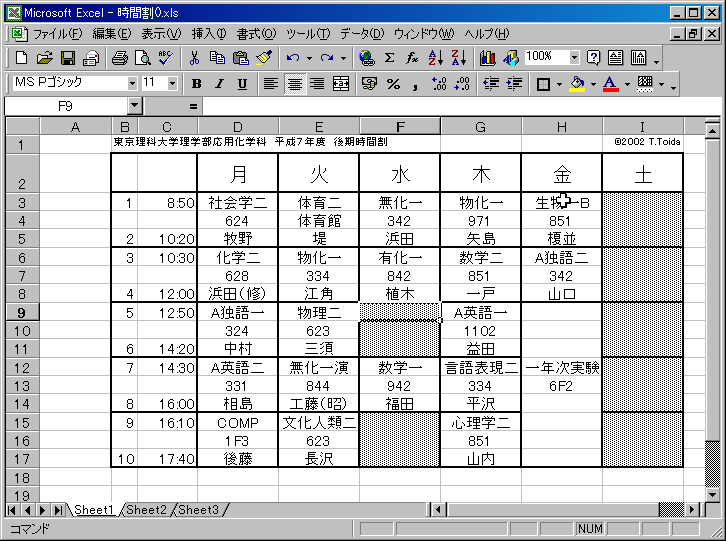726x541 pixels.
Task: Expand the Redo history dropdown arrow
Action: 343,59
